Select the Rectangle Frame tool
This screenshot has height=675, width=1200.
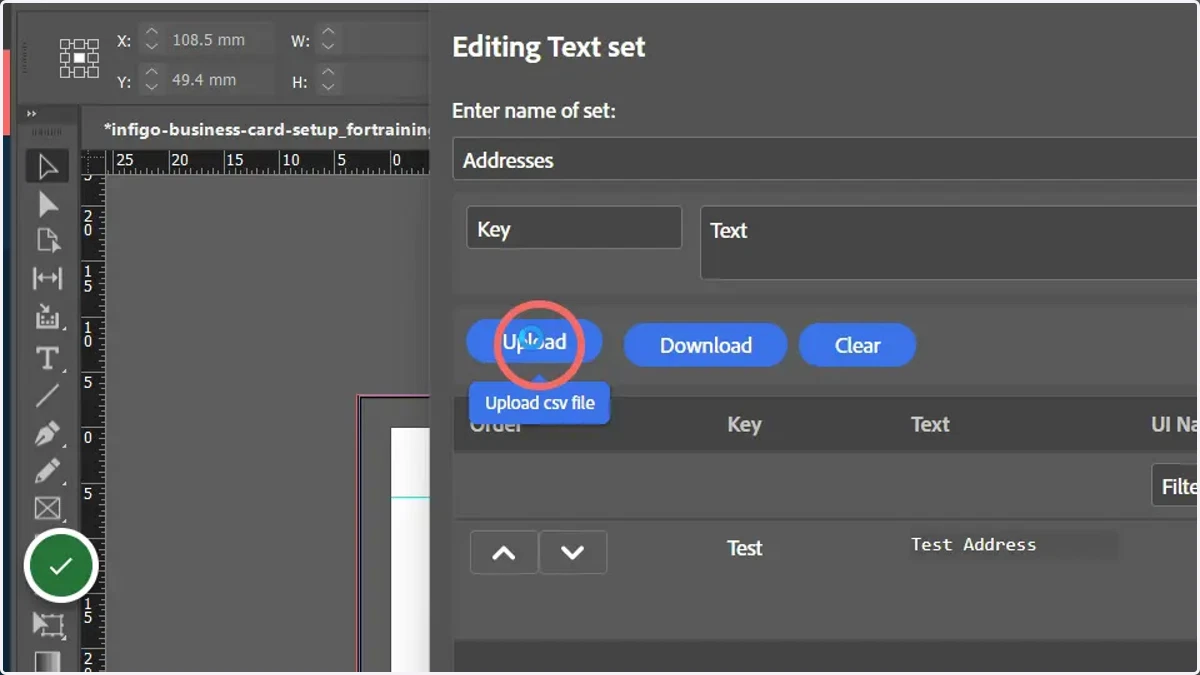point(47,508)
